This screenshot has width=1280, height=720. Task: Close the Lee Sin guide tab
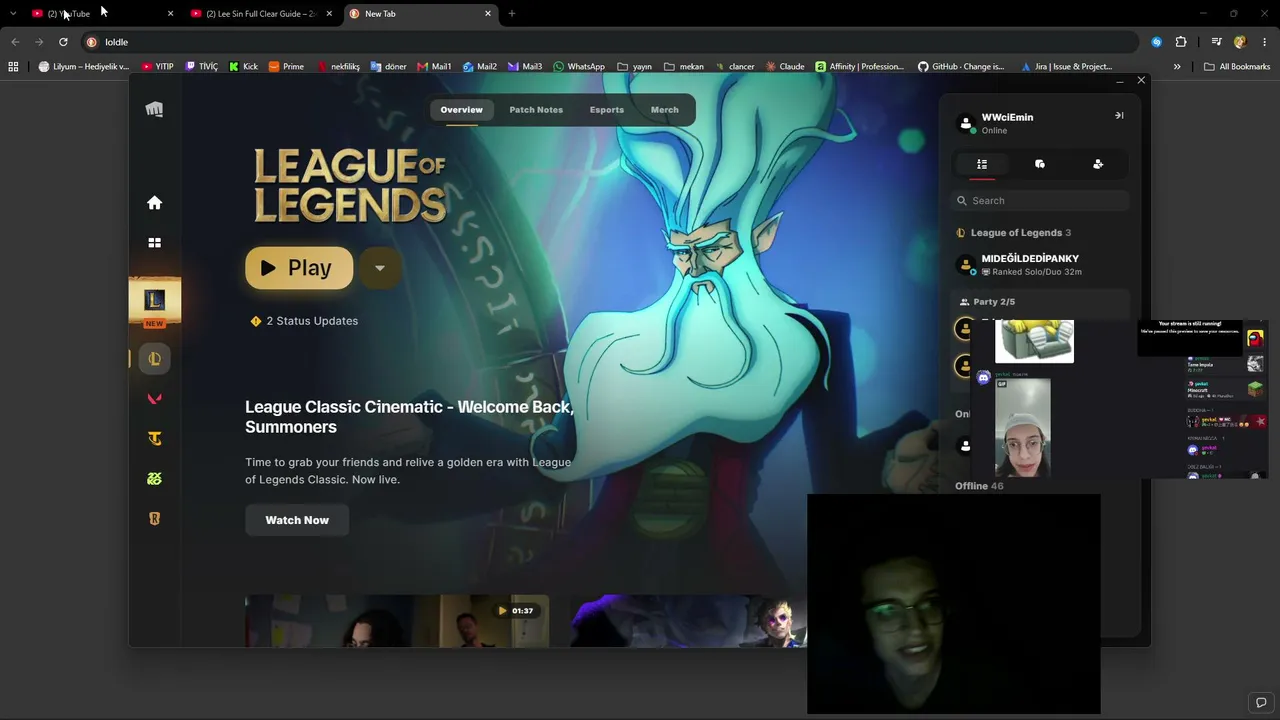coord(329,14)
